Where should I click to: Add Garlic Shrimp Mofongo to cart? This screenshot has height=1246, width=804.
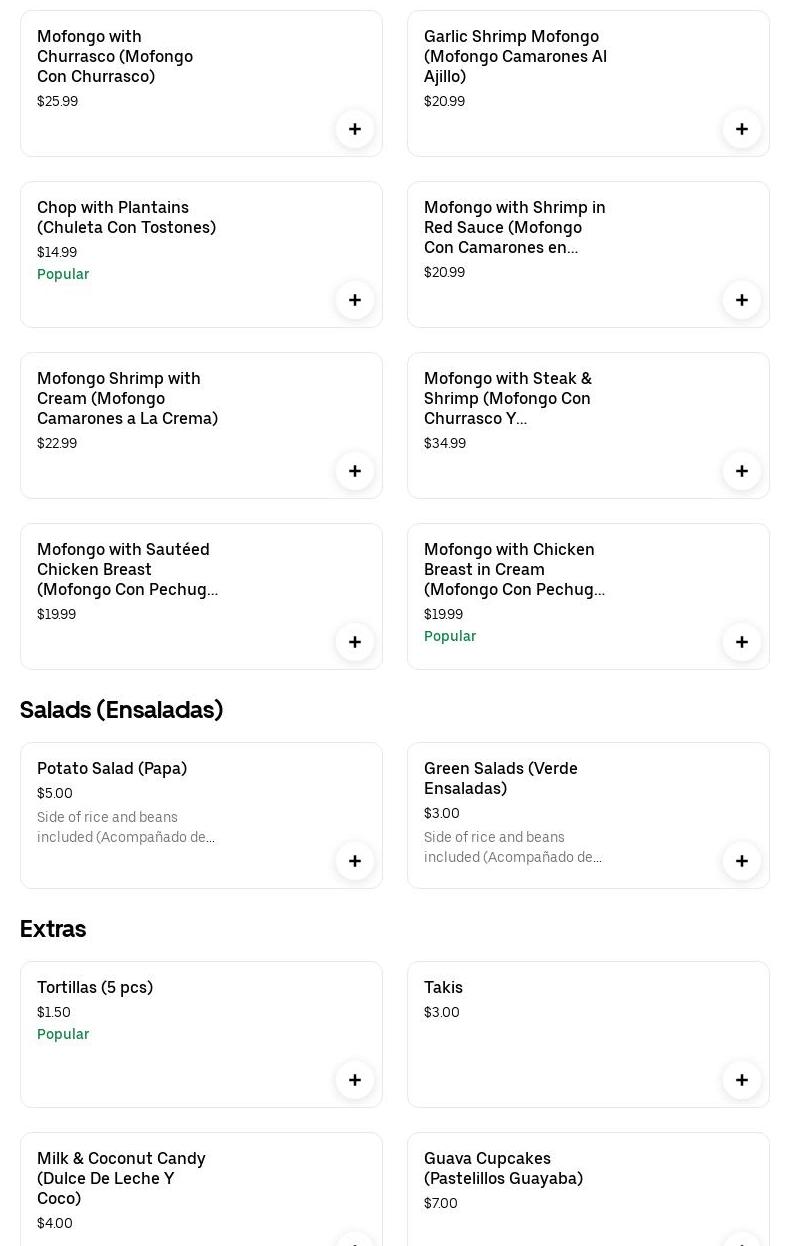[x=742, y=129]
